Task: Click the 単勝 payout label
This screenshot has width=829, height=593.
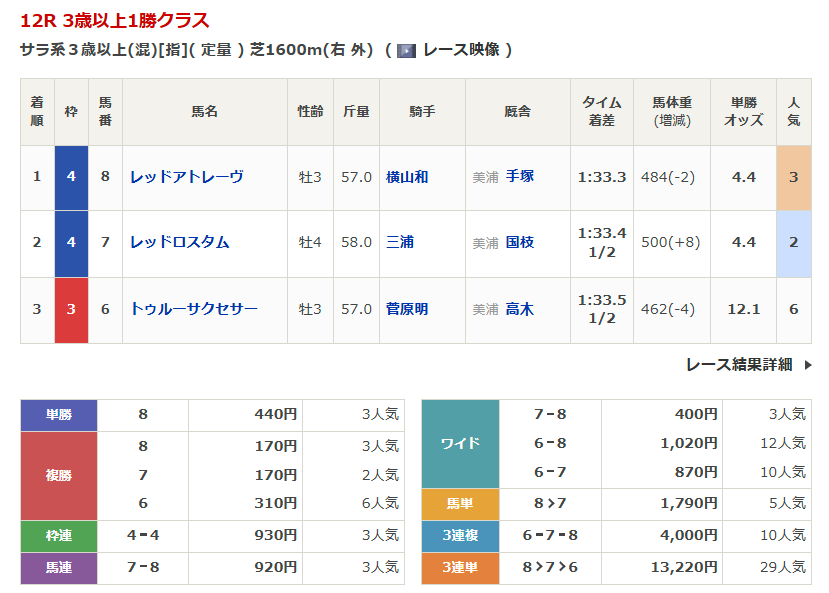Action: pyautogui.click(x=59, y=415)
